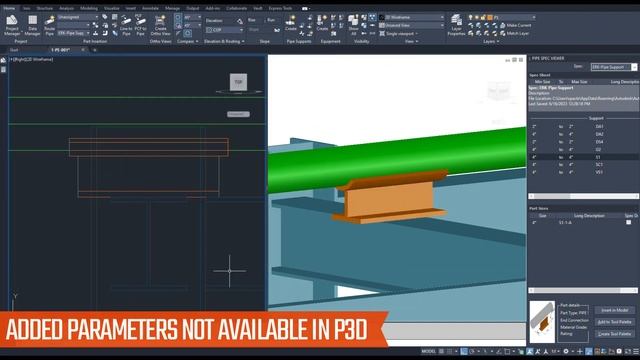Switch to the Structure ribbon tab
This screenshot has height=360, width=640.
click(x=44, y=8)
